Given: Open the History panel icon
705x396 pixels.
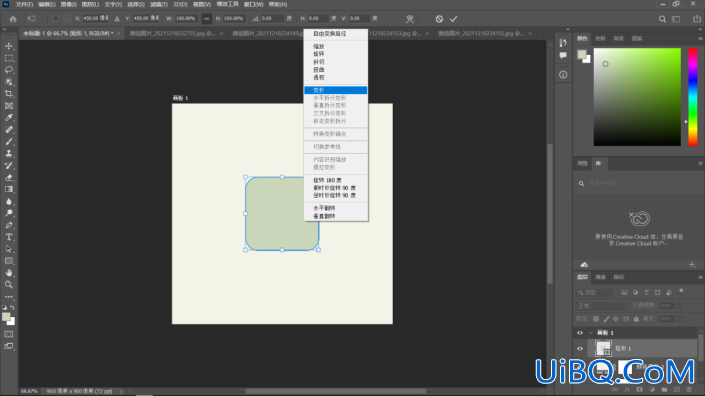Looking at the screenshot, I should 563,43.
